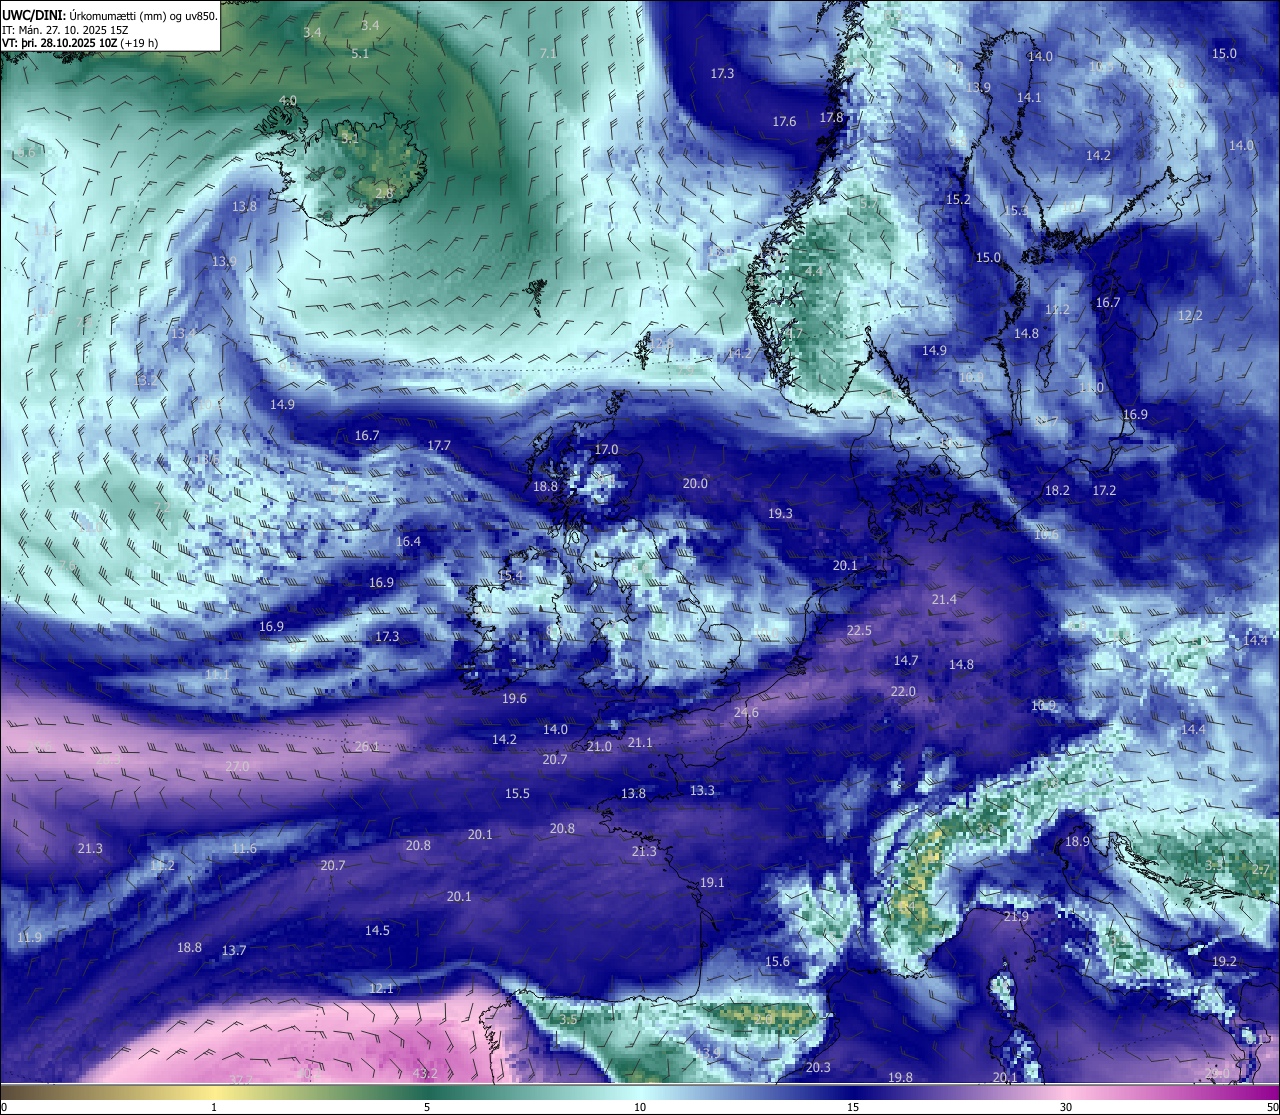Image resolution: width=1280 pixels, height=1115 pixels.
Task: Click the value 4.0 near Iceland
Action: 288,100
